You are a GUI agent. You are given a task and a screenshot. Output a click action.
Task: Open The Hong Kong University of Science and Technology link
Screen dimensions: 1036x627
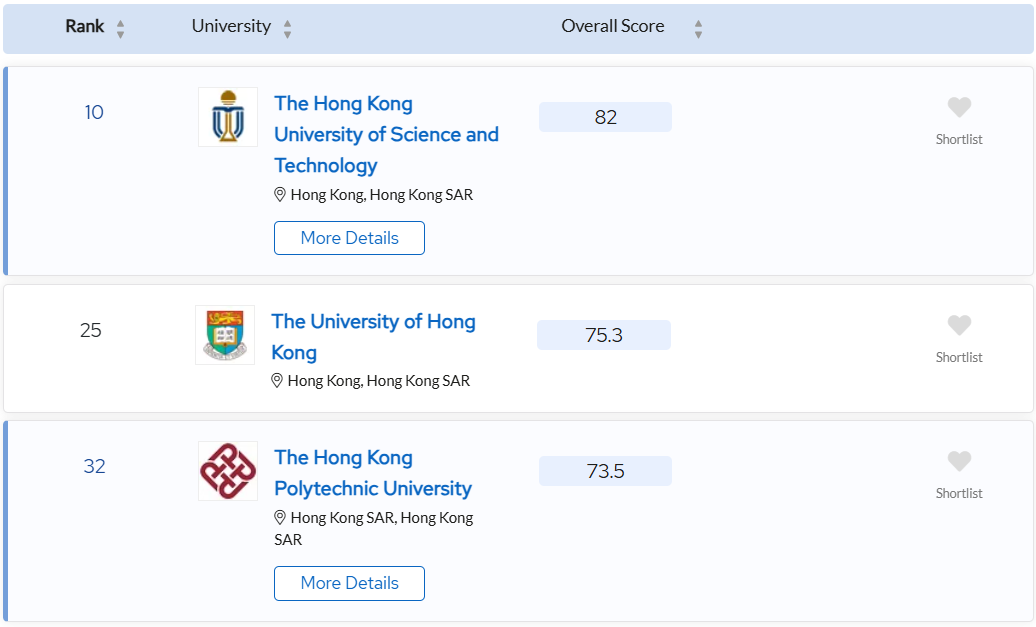pos(387,135)
